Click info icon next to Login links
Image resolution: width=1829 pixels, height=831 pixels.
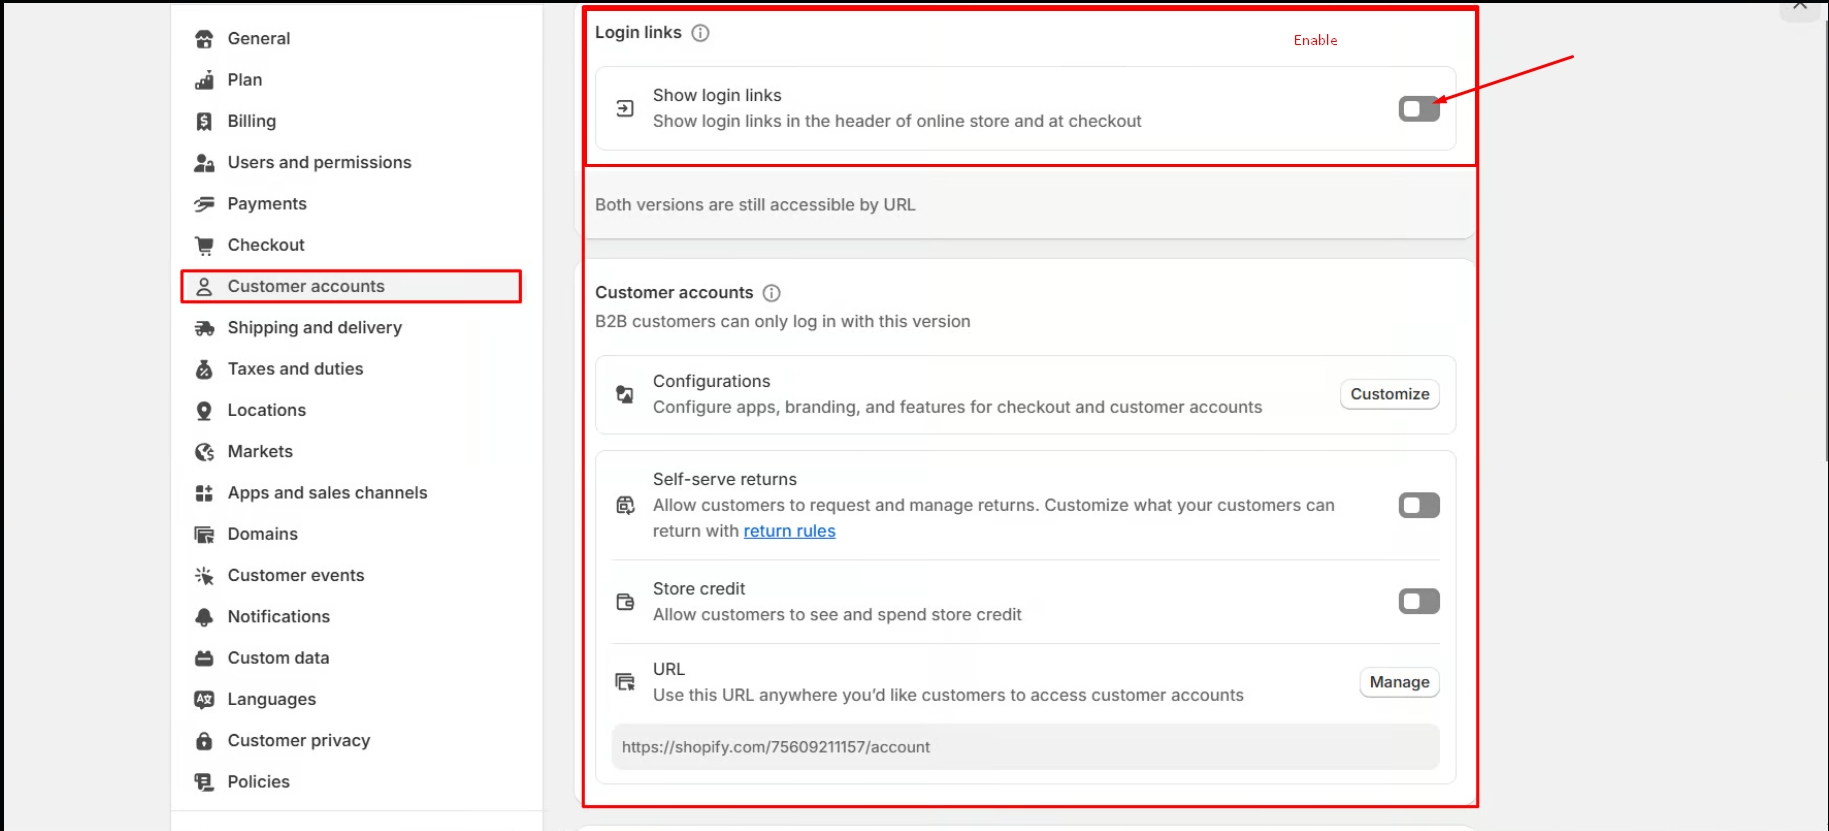[701, 33]
